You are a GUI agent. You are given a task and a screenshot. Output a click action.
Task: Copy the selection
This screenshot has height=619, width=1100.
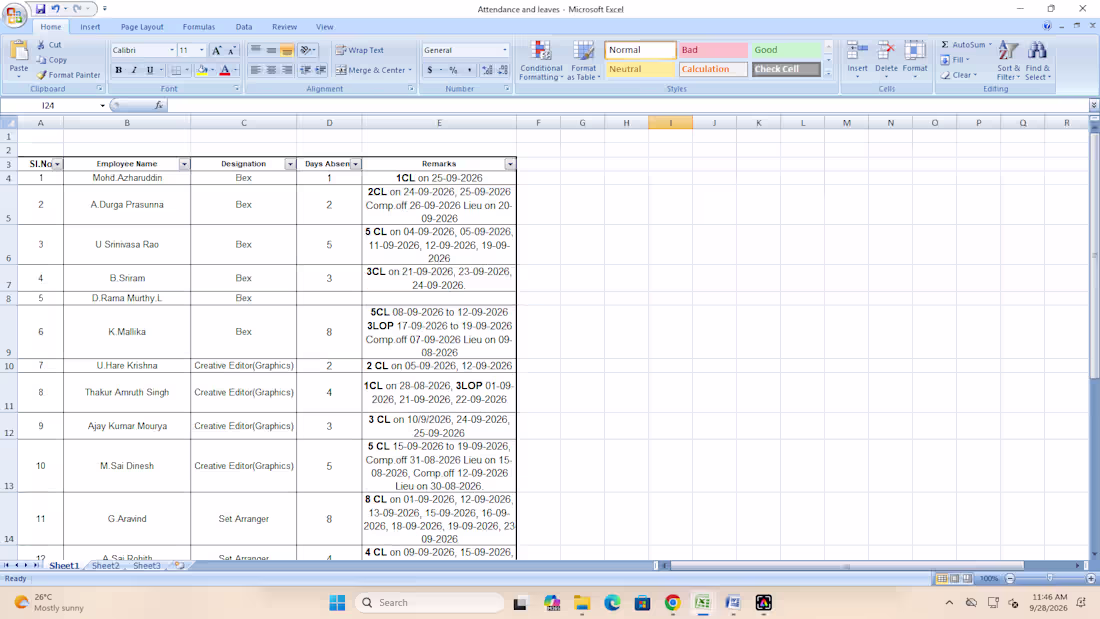pyautogui.click(x=52, y=60)
